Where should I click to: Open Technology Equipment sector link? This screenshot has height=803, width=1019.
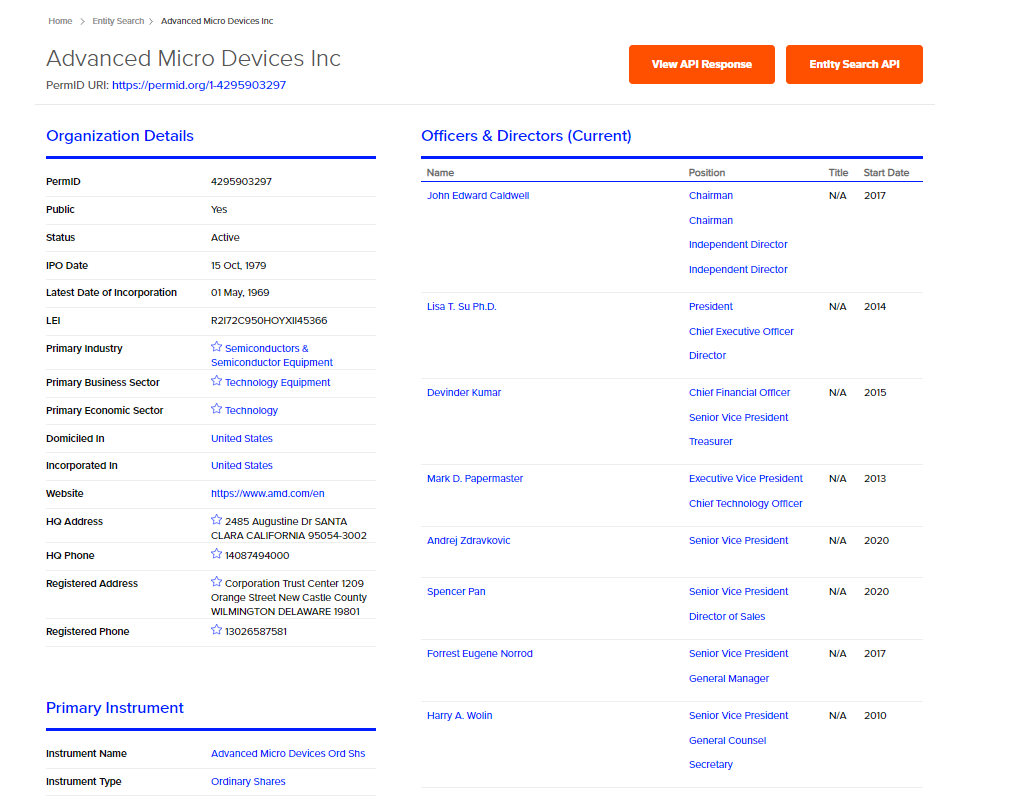tap(277, 383)
